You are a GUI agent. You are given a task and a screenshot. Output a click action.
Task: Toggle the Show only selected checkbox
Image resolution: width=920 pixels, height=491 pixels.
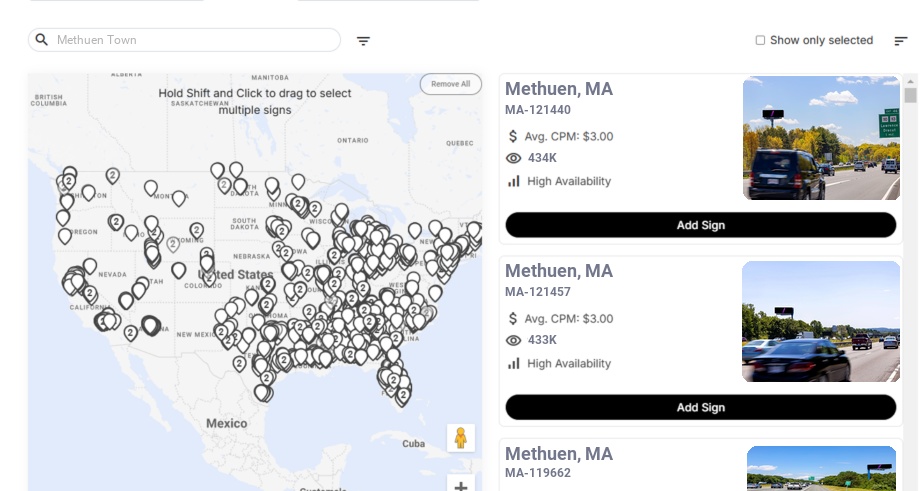click(x=760, y=40)
